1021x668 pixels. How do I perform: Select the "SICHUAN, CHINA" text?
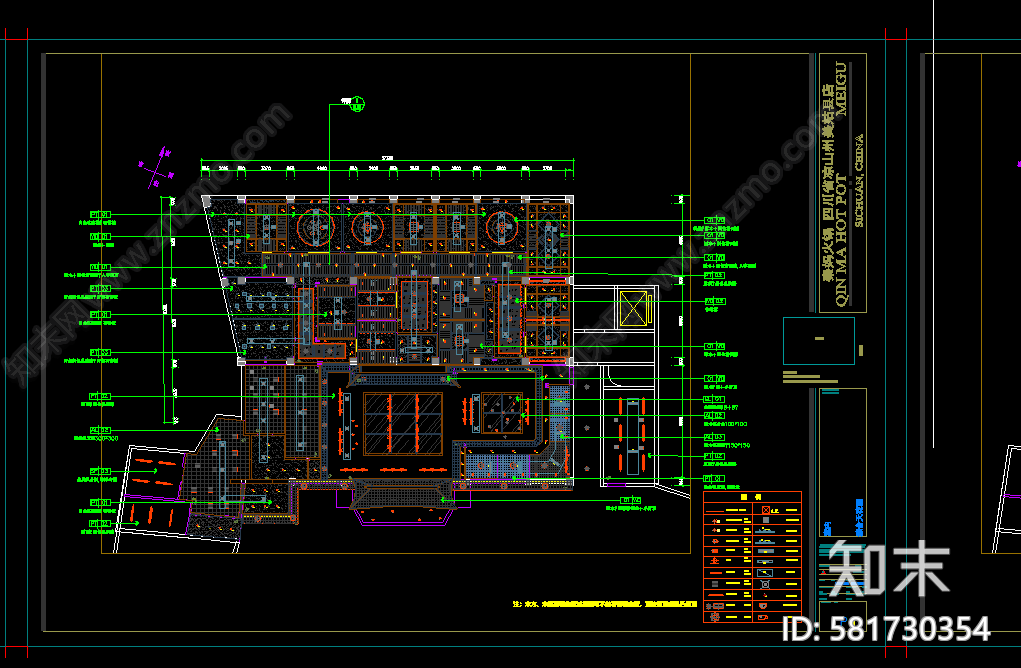point(859,180)
